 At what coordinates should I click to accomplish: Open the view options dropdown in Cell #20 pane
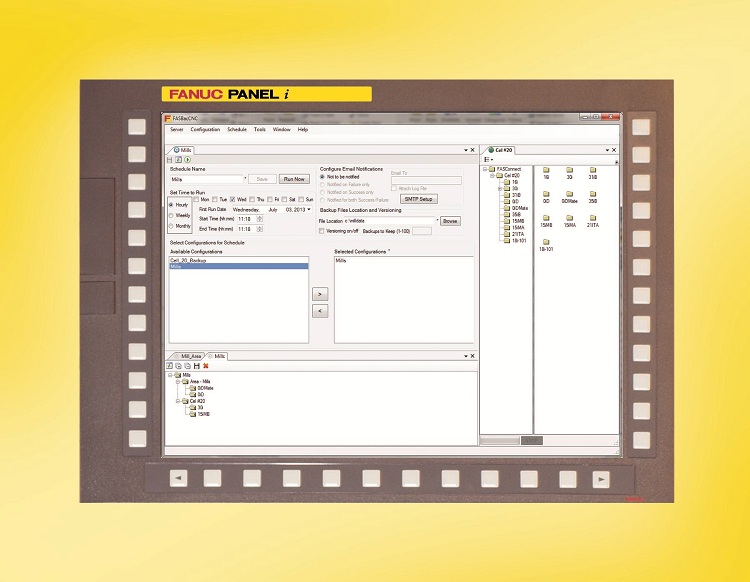point(488,160)
